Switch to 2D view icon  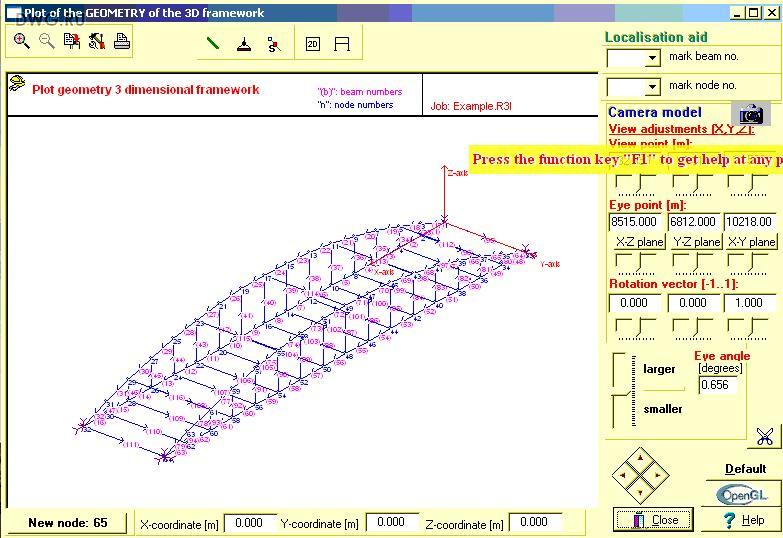point(312,44)
